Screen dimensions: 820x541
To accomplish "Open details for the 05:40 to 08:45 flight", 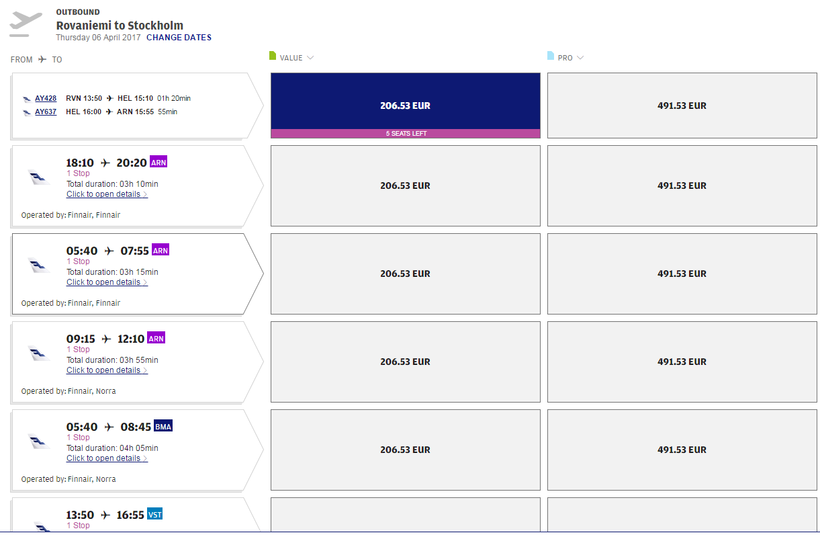I will [x=107, y=458].
